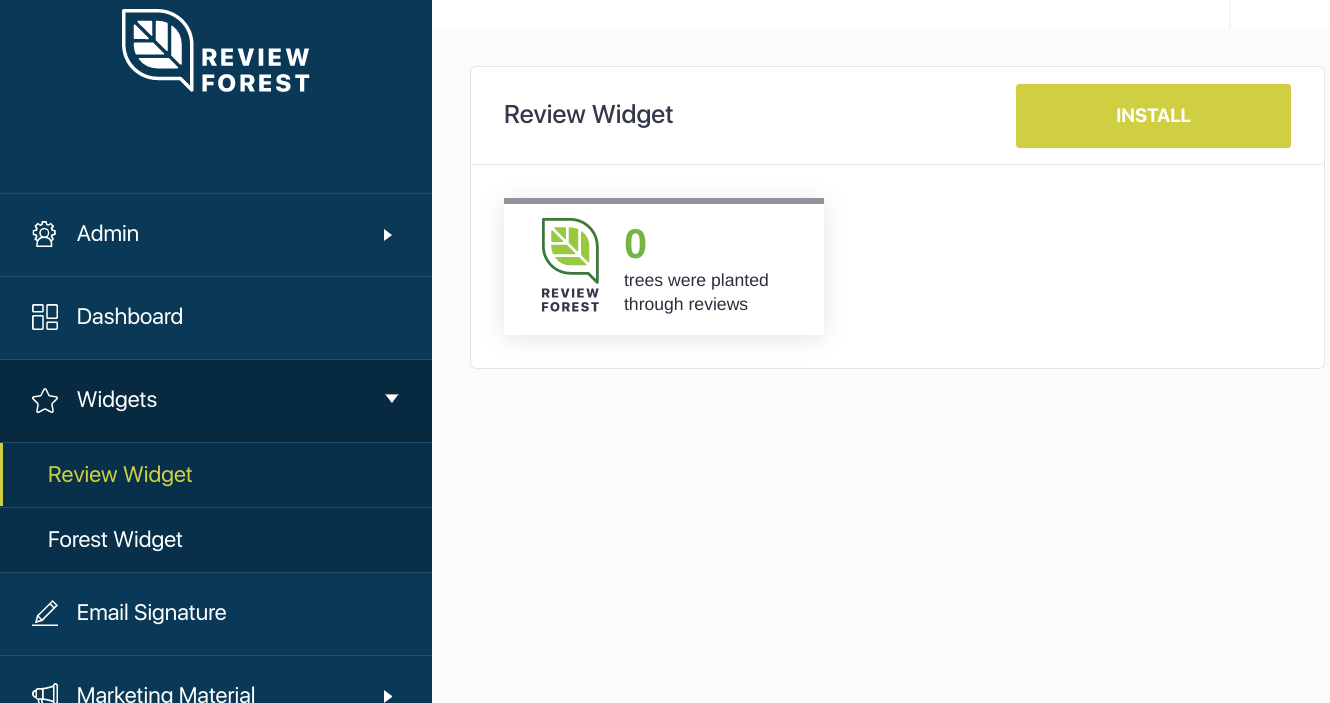
Task: Click the Admin sidebar entry
Action: [x=107, y=234]
